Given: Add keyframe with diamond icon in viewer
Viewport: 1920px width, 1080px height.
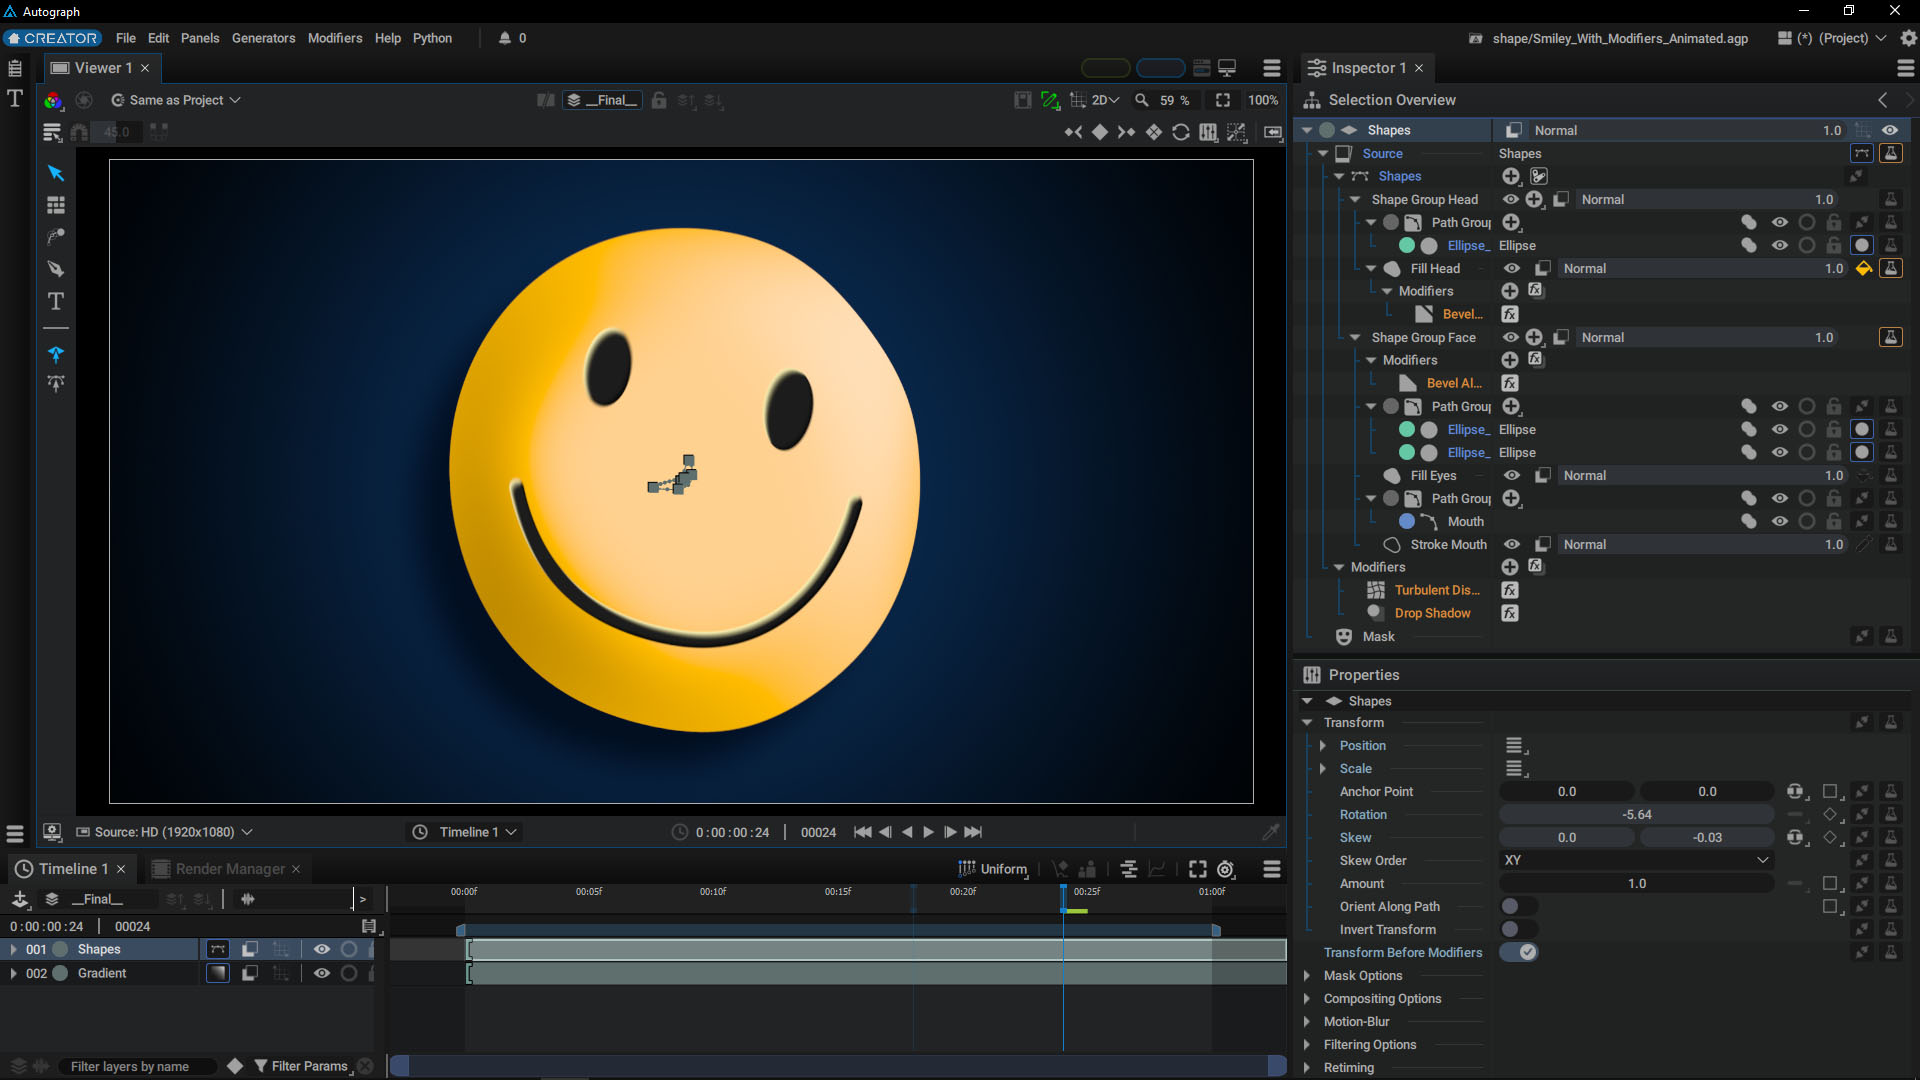Looking at the screenshot, I should point(1100,132).
